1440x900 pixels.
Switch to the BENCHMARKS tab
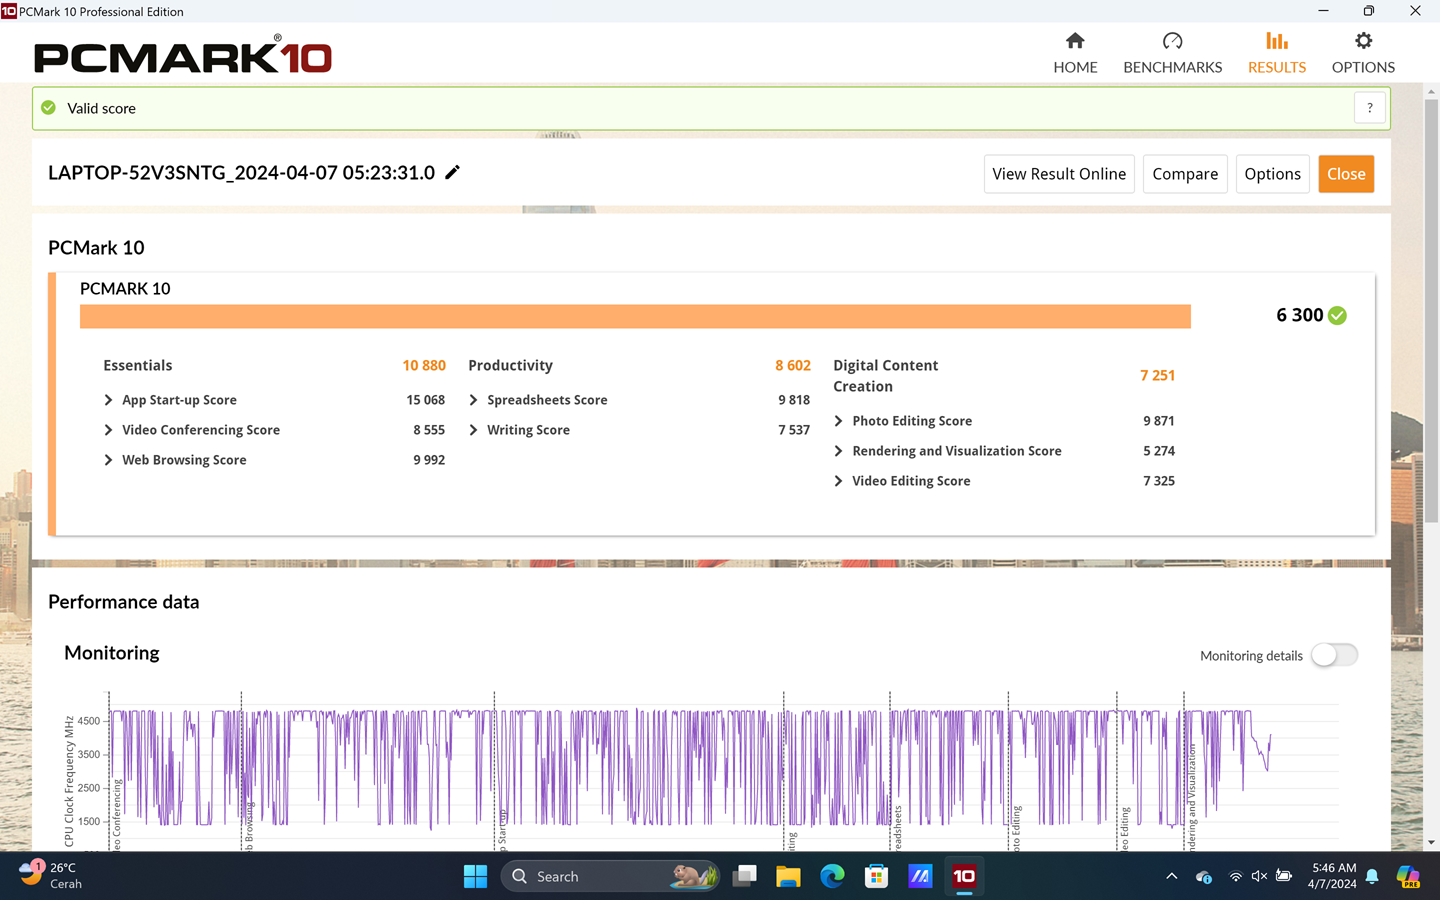[x=1172, y=53]
